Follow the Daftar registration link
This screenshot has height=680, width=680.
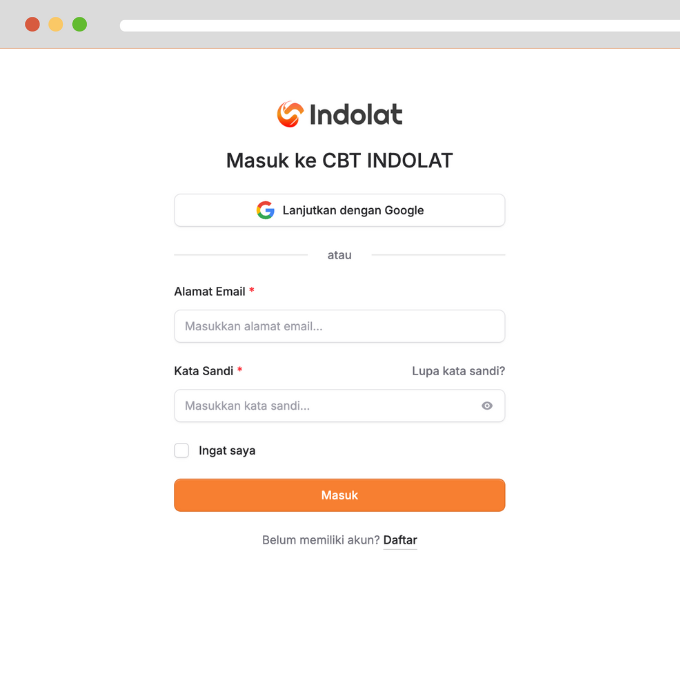coord(400,540)
